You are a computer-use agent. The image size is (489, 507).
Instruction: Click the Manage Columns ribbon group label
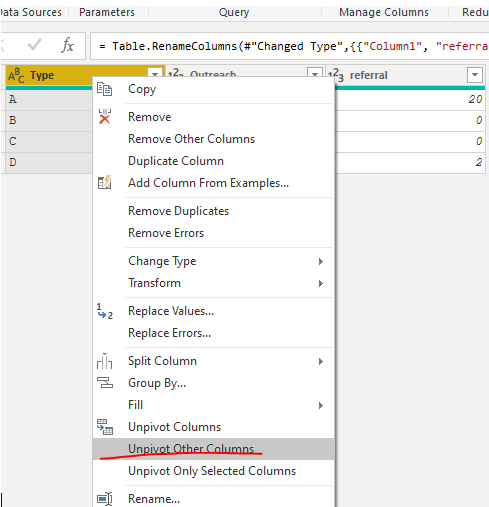[384, 12]
